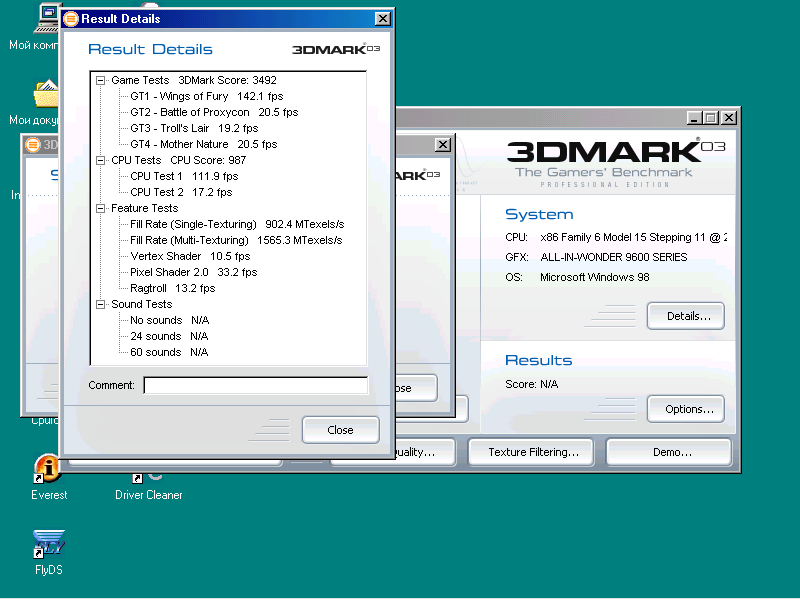Viewport: 800px width, 600px height.
Task: Collapse the Sound Tests tree node
Action: click(101, 304)
